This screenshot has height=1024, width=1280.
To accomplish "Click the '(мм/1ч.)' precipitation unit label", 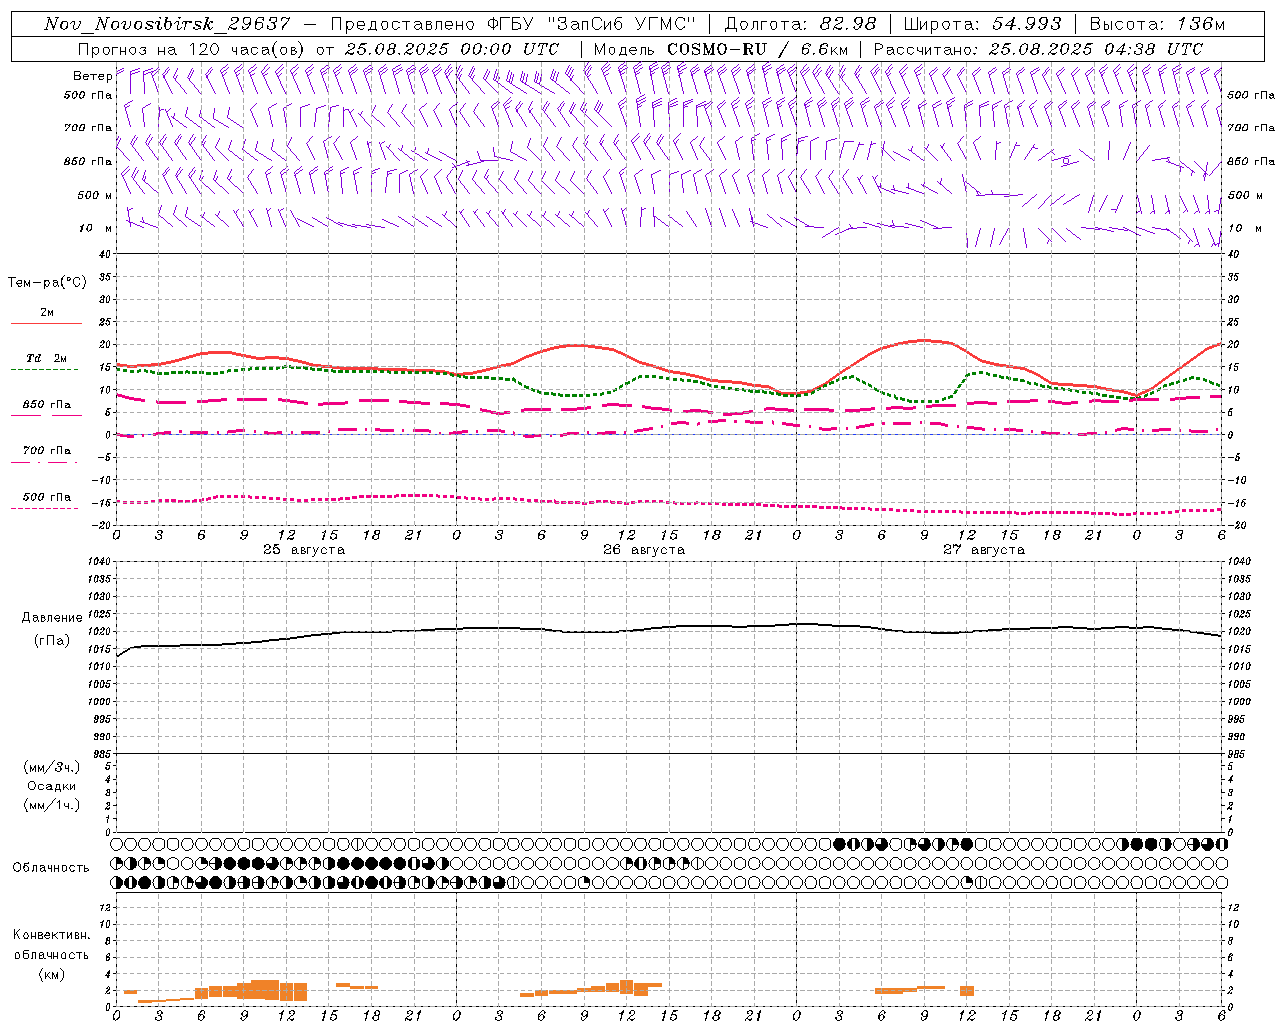I will 52,805.
